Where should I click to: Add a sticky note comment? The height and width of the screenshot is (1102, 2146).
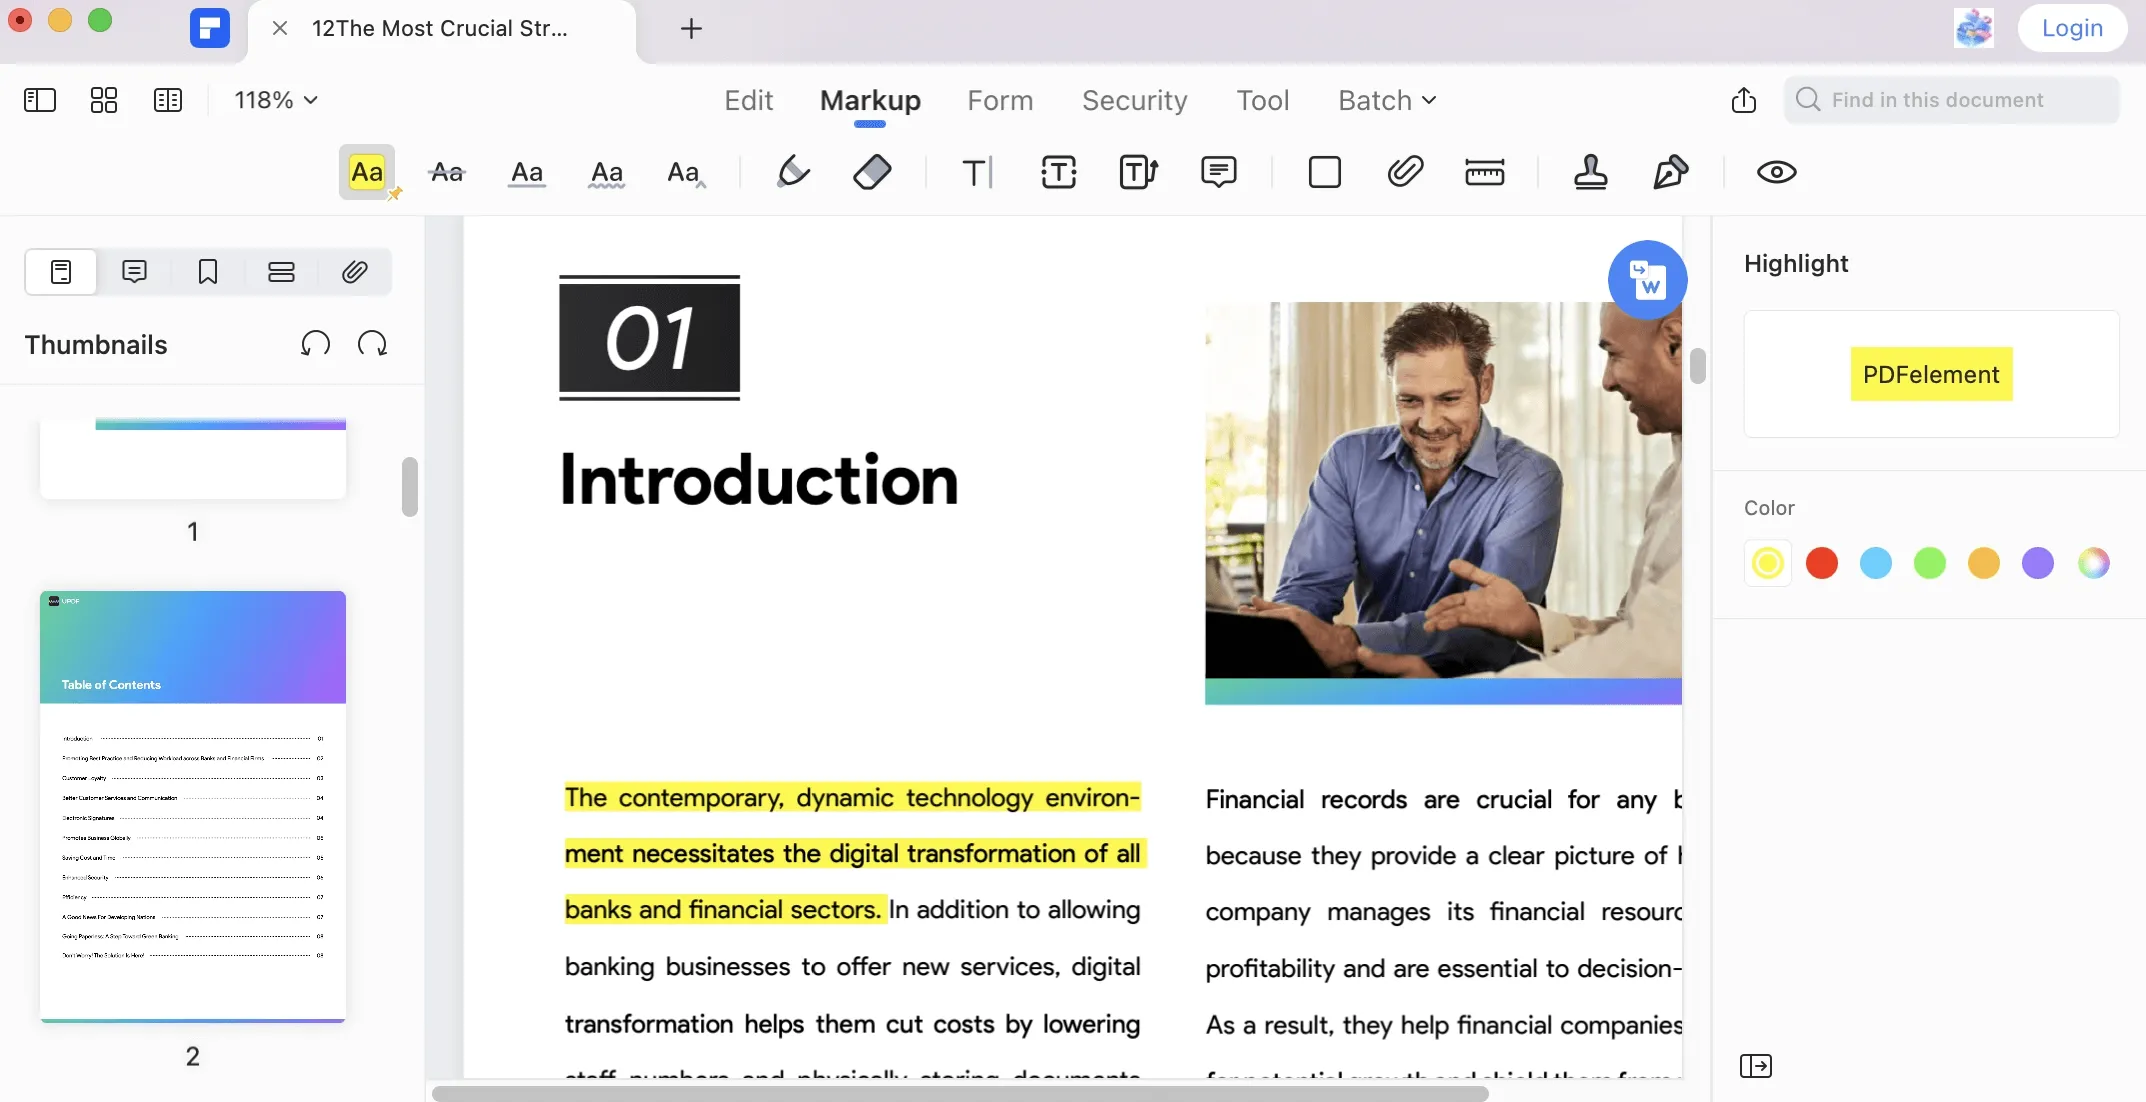[x=1218, y=172]
